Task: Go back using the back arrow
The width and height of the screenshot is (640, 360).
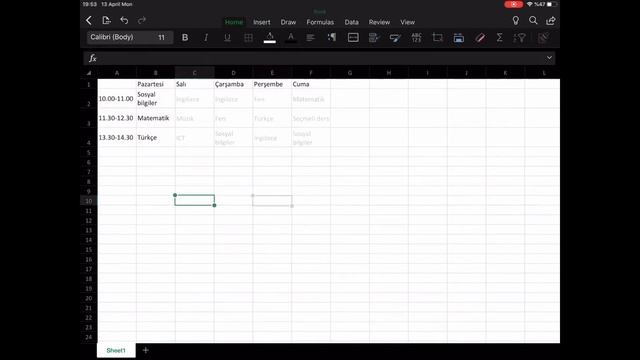Action: (89, 20)
